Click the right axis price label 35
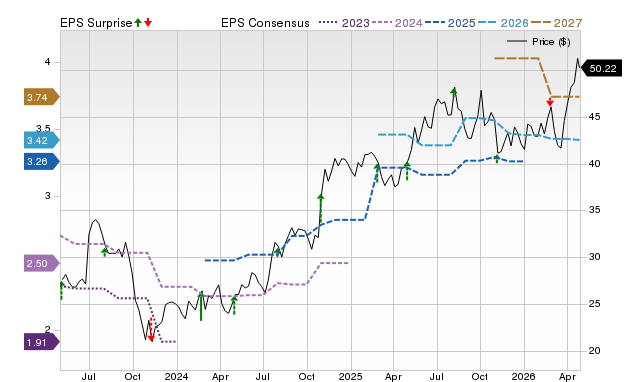This screenshot has width=640, height=382. (594, 210)
